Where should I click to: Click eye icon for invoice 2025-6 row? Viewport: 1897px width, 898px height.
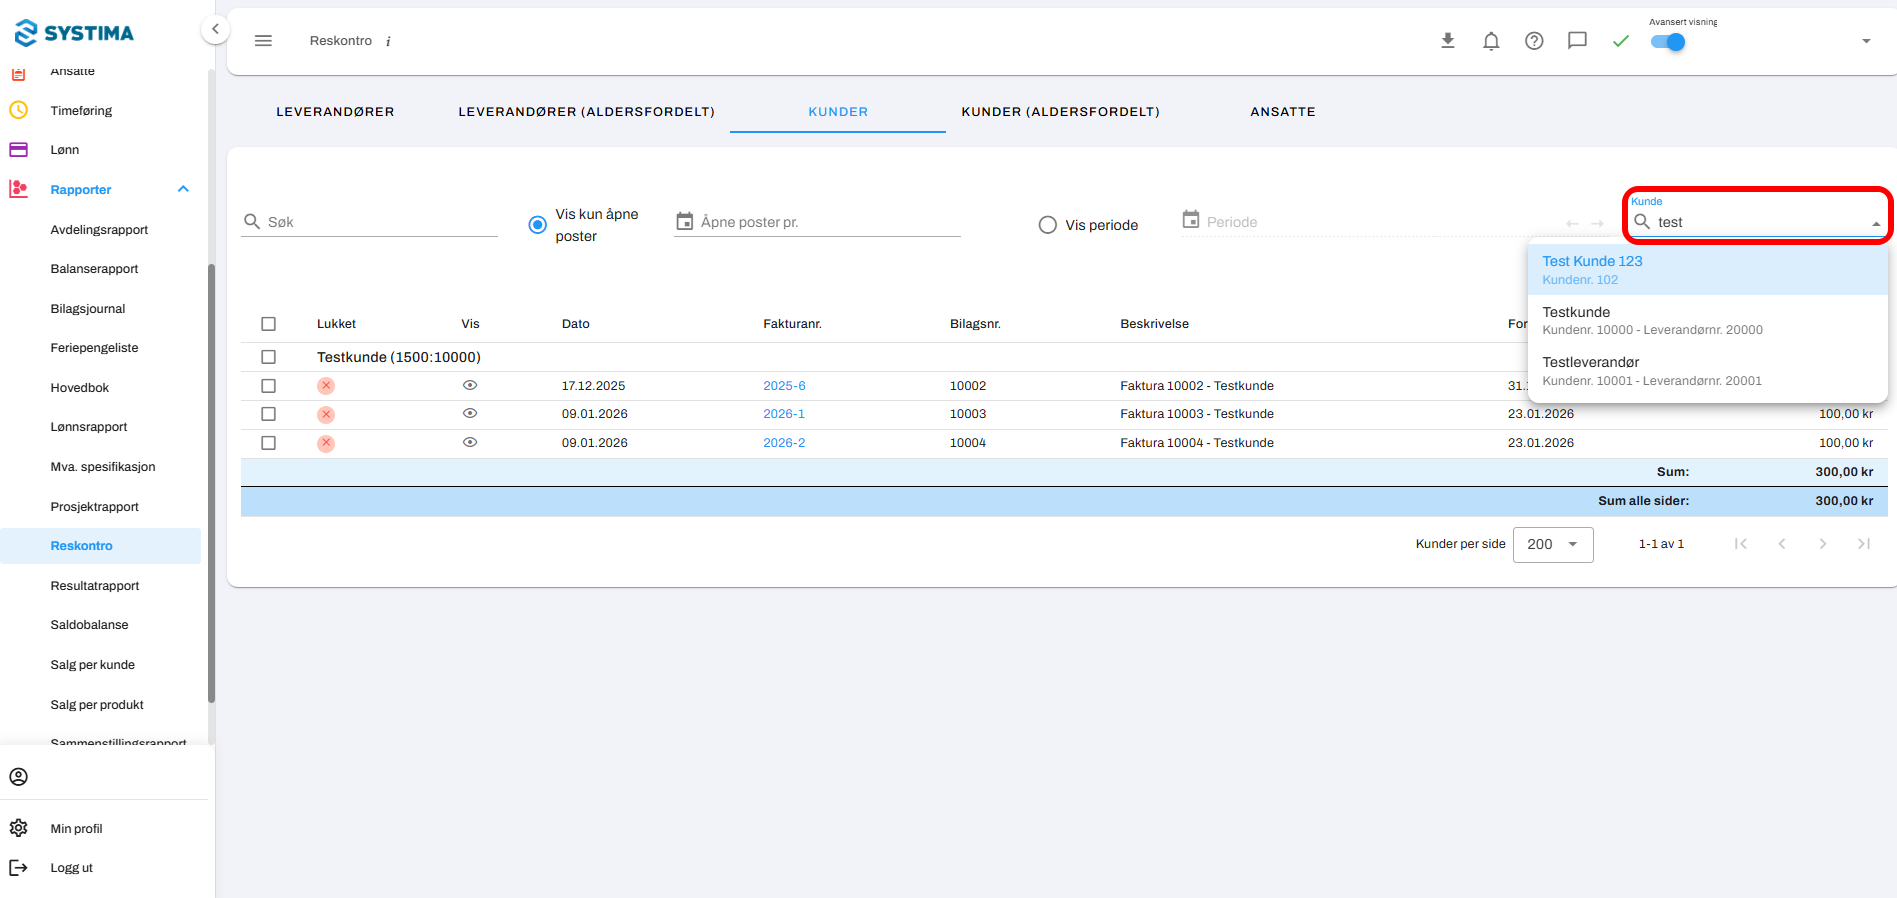pos(470,385)
